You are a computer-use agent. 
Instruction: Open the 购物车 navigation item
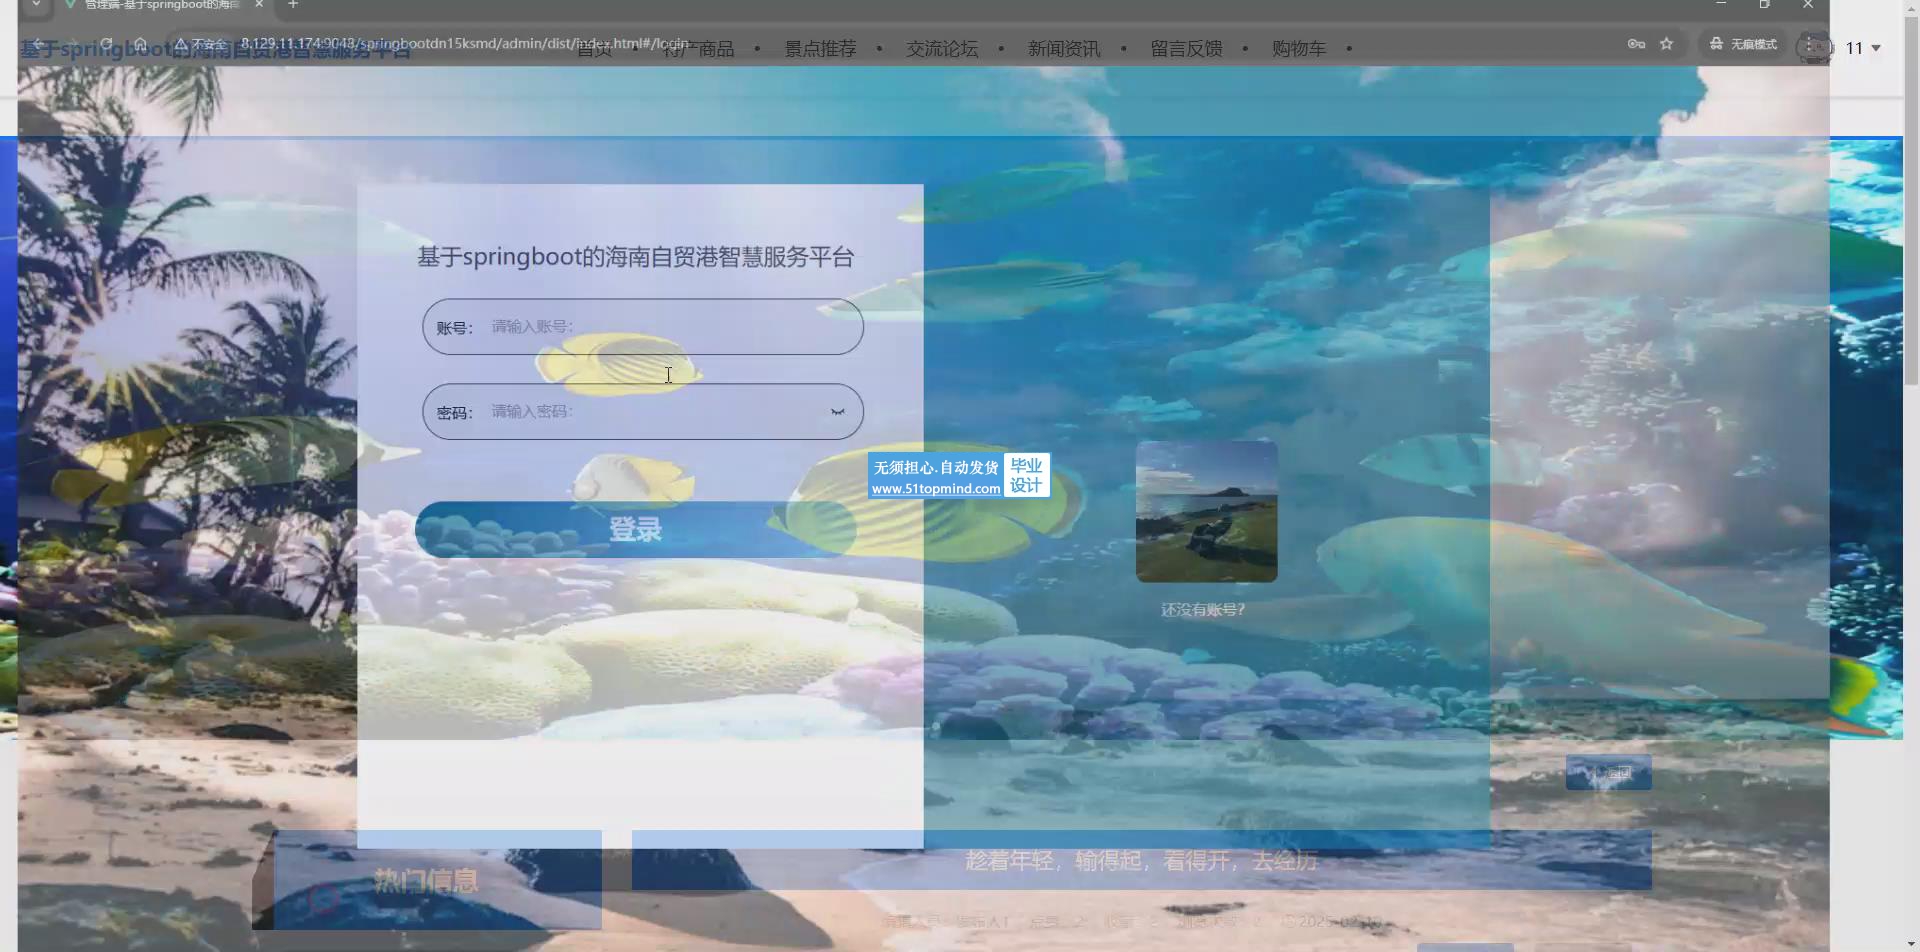[1298, 49]
